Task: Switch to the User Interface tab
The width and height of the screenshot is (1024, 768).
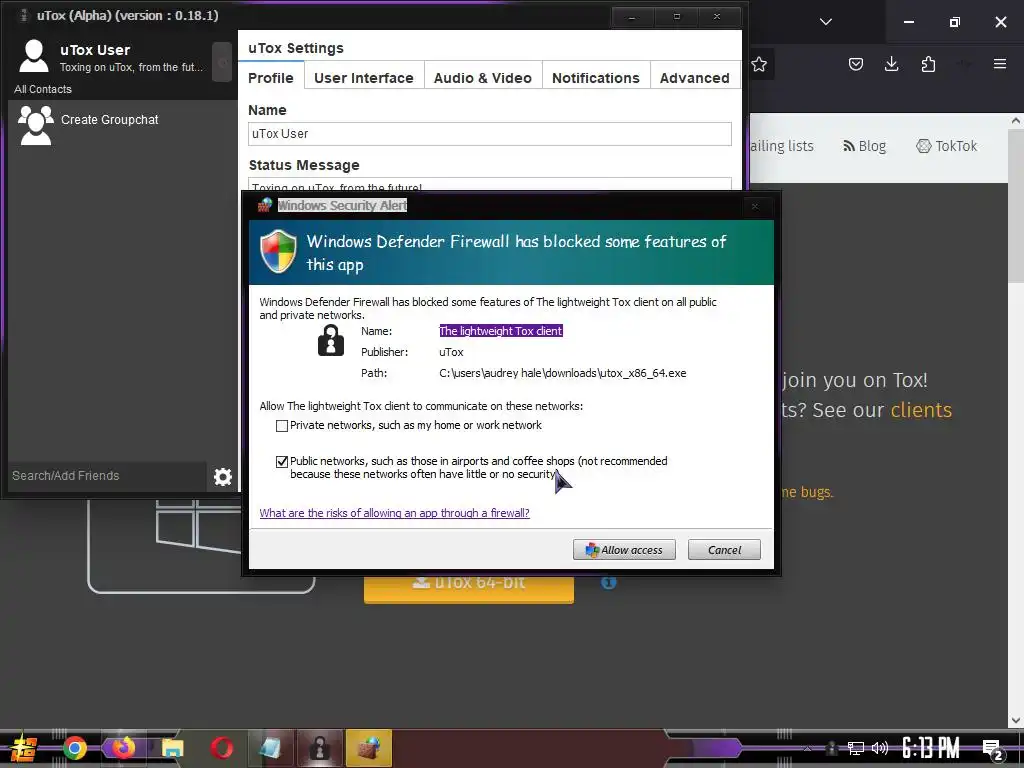Action: [364, 78]
